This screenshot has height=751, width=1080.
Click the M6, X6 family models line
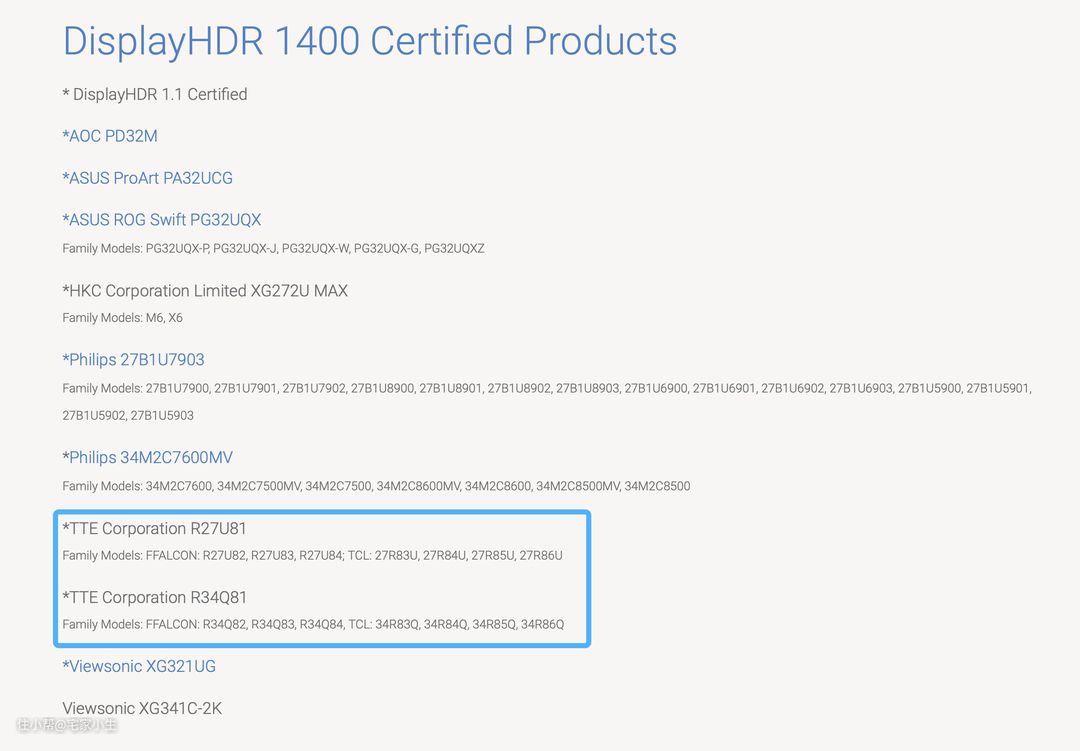pyautogui.click(x=122, y=318)
